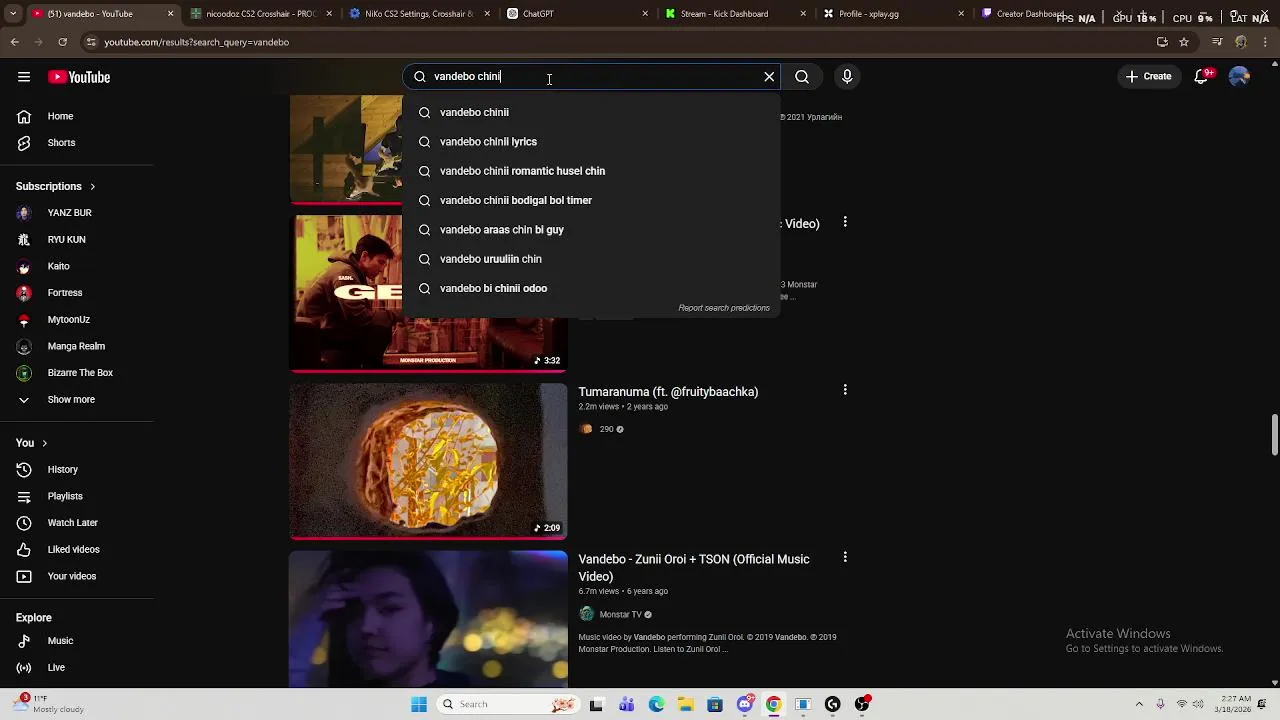Click the YouTube logo
The width and height of the screenshot is (1280, 720).
tap(79, 77)
